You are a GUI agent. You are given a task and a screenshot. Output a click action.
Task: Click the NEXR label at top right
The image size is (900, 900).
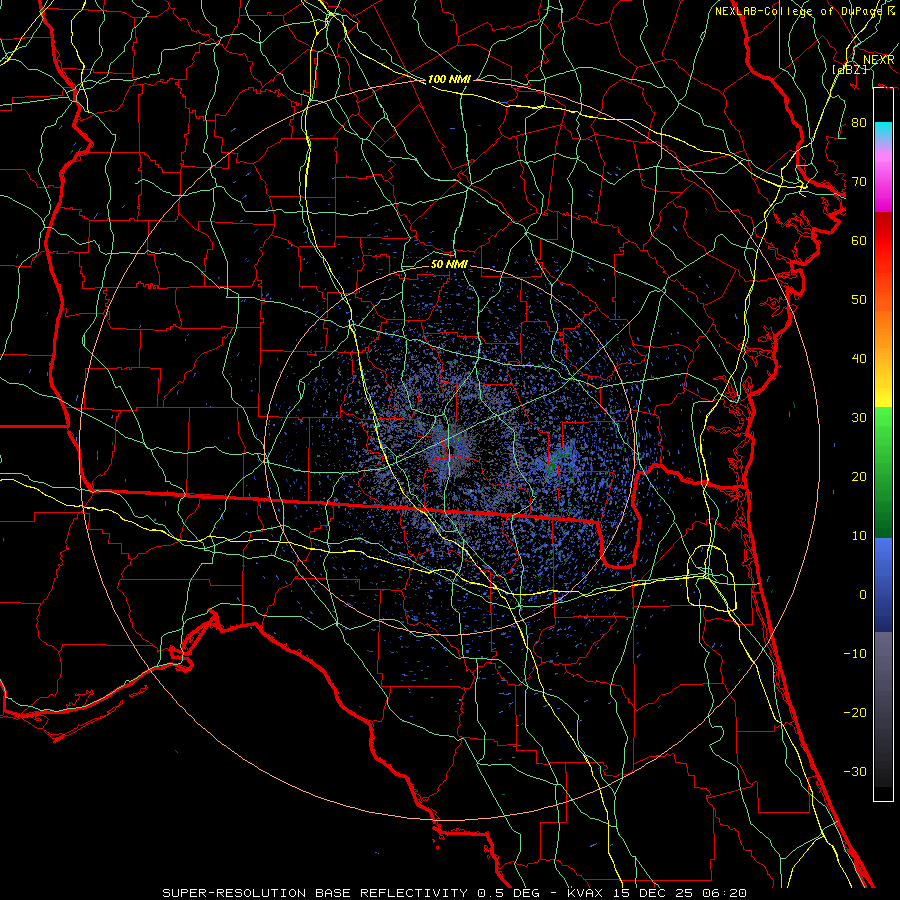pos(879,60)
